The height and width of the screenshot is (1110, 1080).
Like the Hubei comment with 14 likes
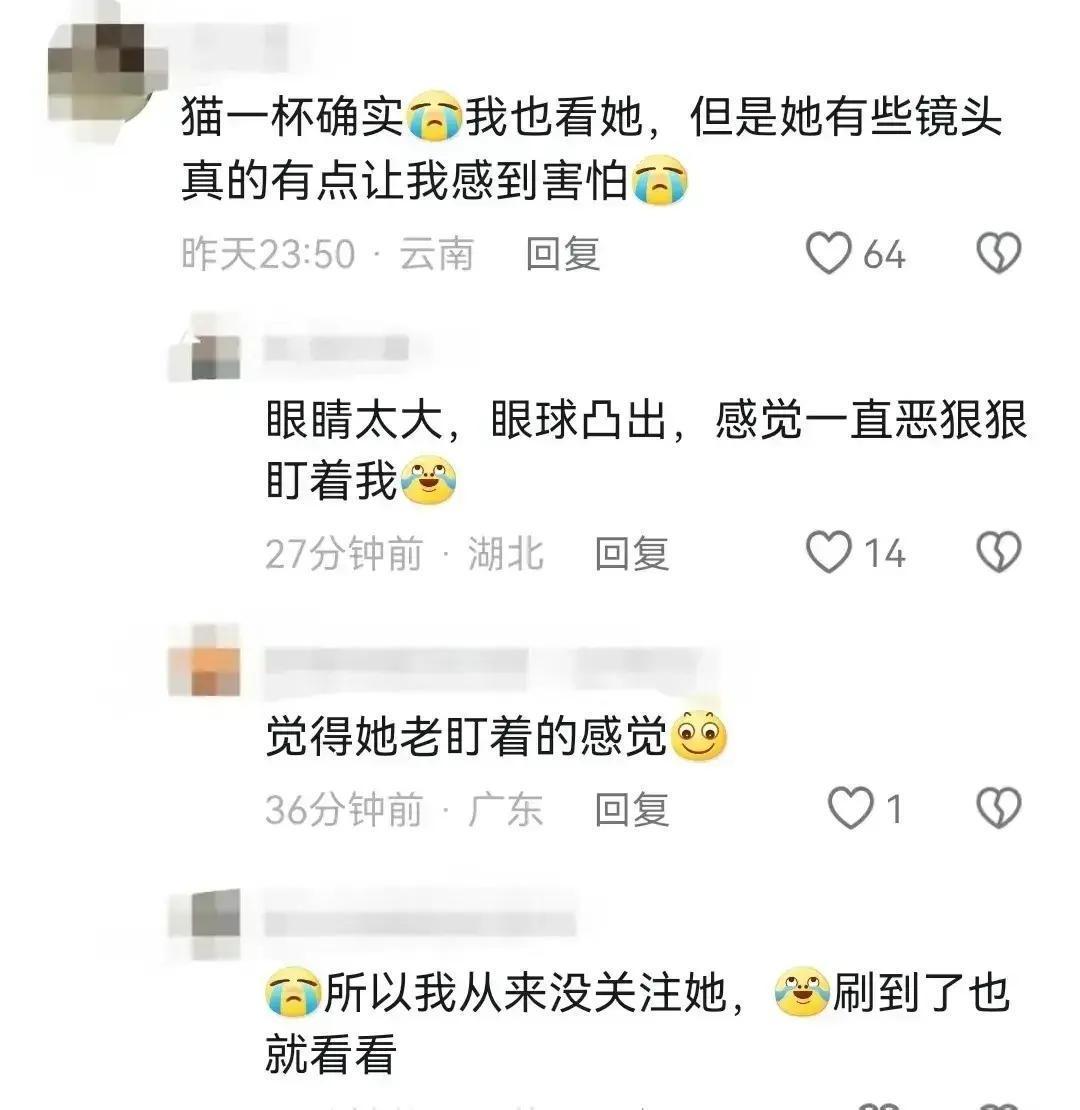(829, 552)
